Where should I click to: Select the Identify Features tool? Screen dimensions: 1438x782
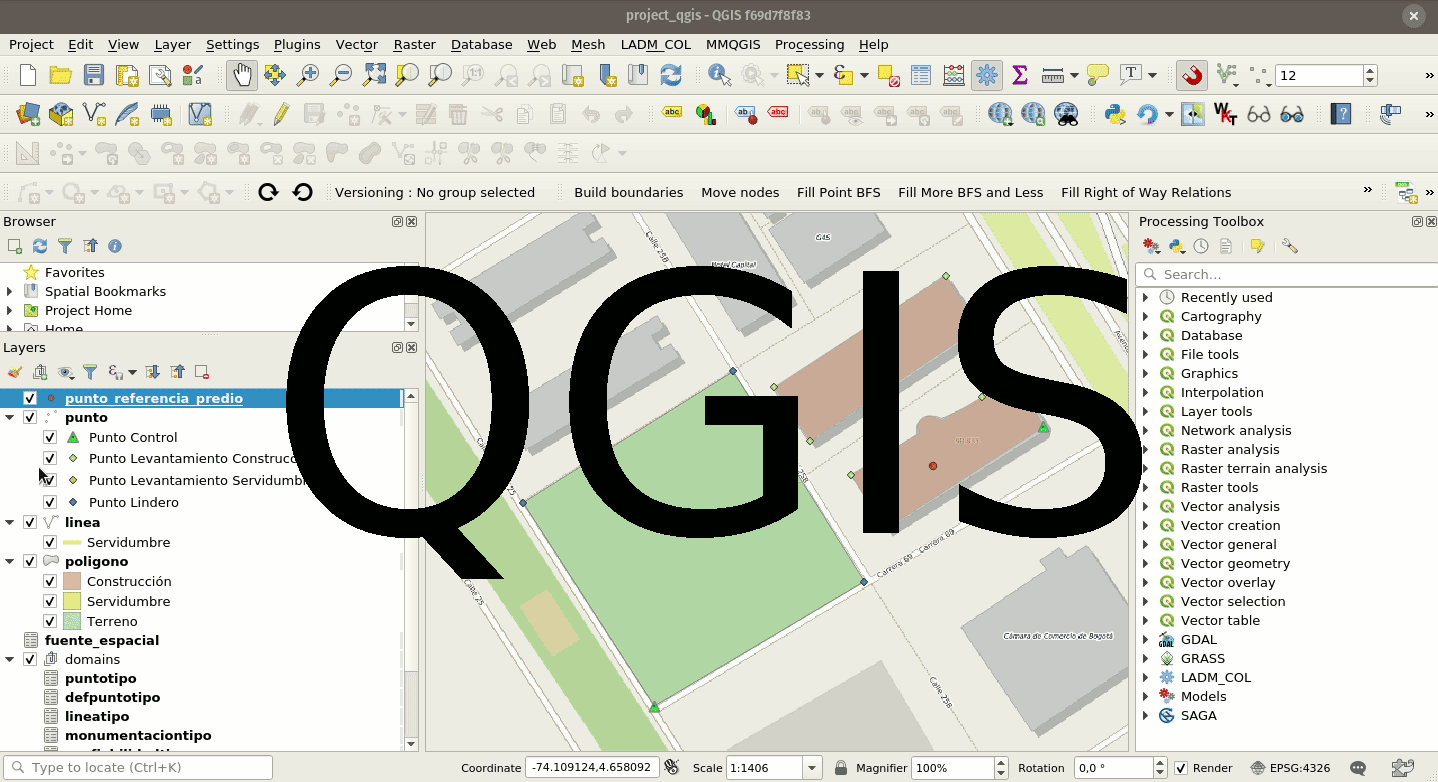coord(719,75)
